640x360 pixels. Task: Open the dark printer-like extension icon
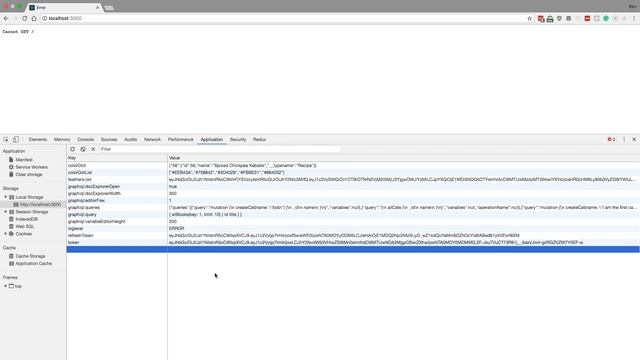click(x=550, y=19)
